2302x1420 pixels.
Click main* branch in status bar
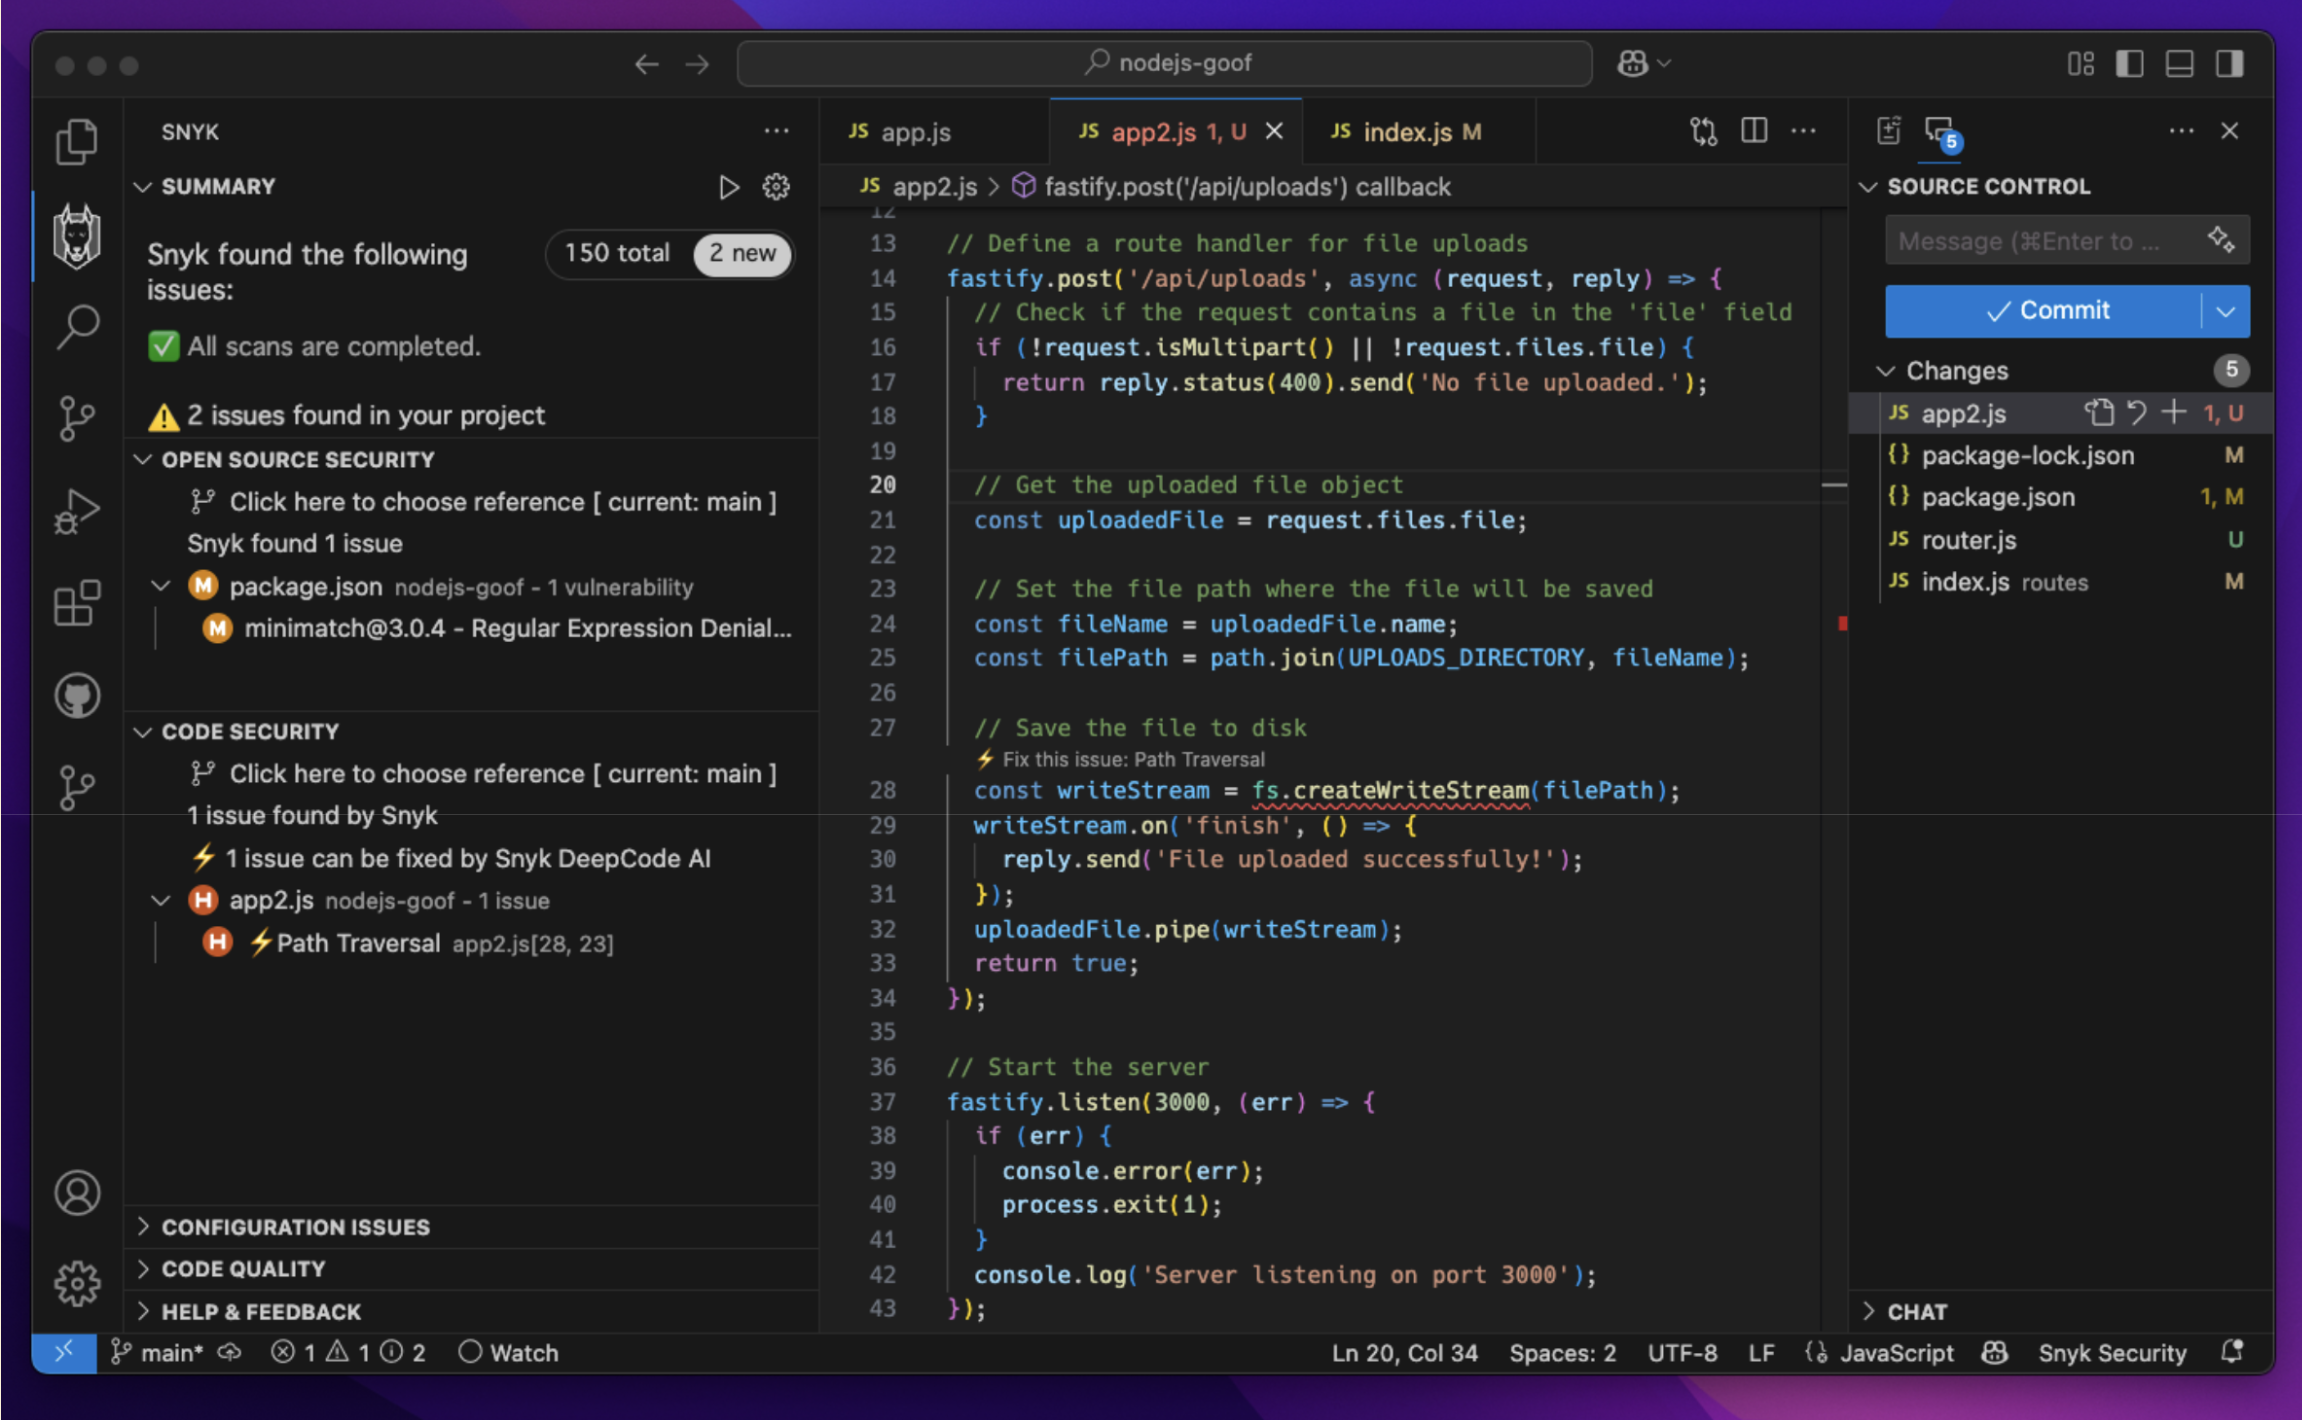[x=157, y=1353]
